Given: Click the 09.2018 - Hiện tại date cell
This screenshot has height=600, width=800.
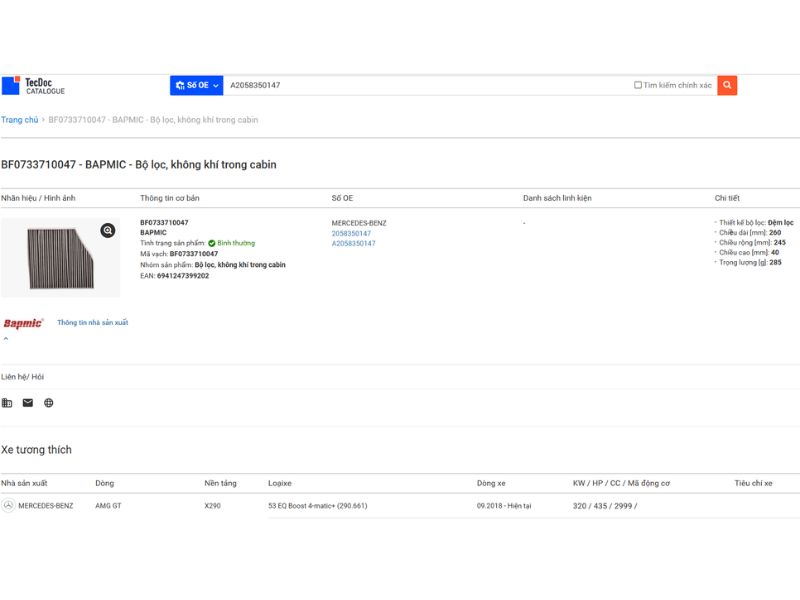Looking at the screenshot, I should (x=504, y=506).
